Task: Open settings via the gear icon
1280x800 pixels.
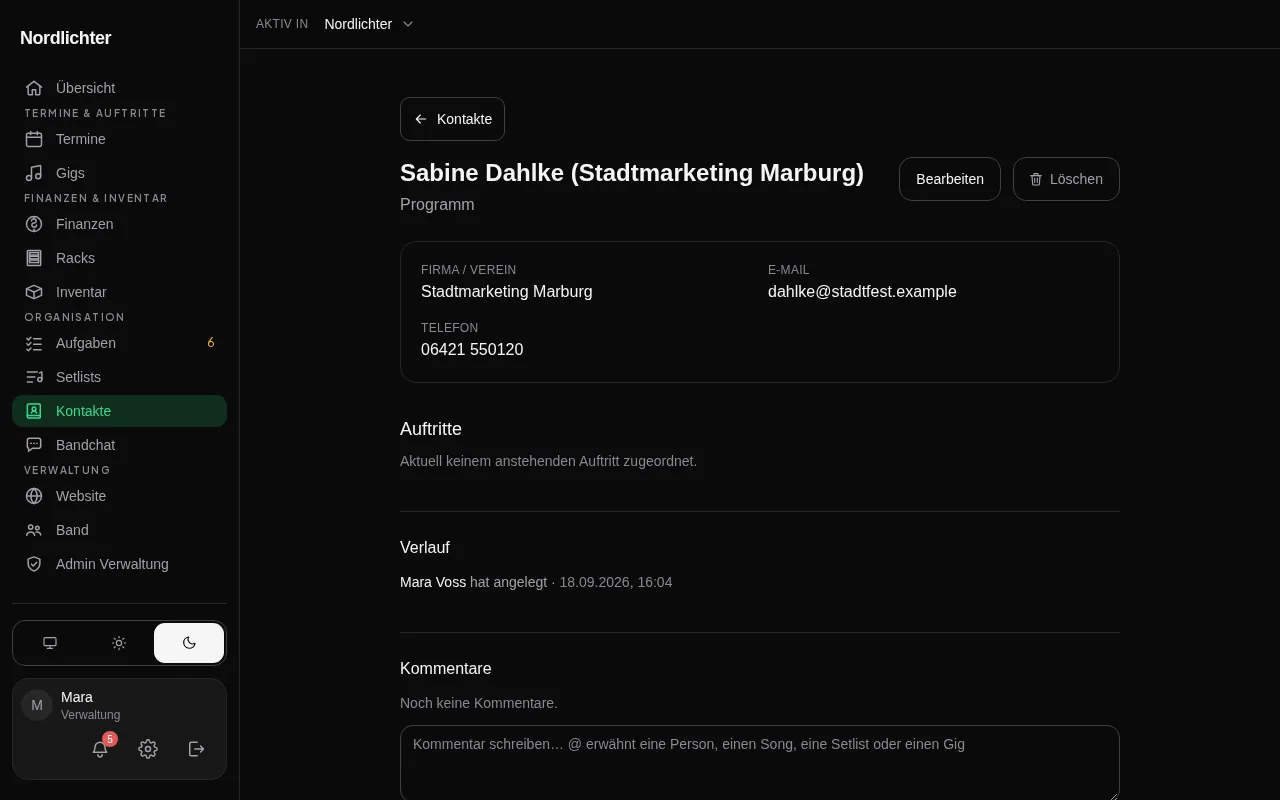Action: tap(148, 749)
